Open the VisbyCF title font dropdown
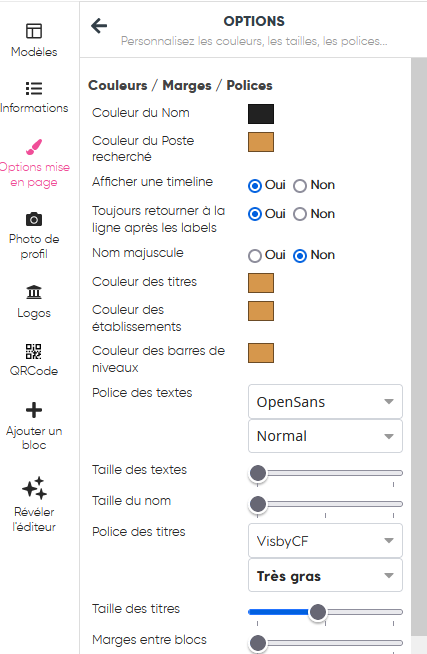Screen dimensions: 427x654 click(x=325, y=541)
